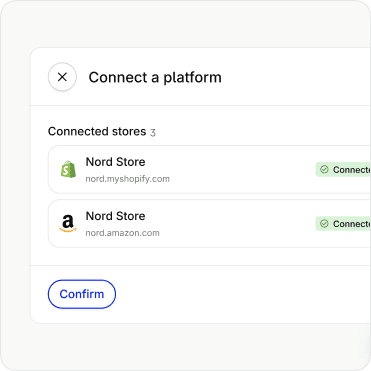
Task: Click the Connected status badge for Amazon store
Action: click(x=343, y=223)
